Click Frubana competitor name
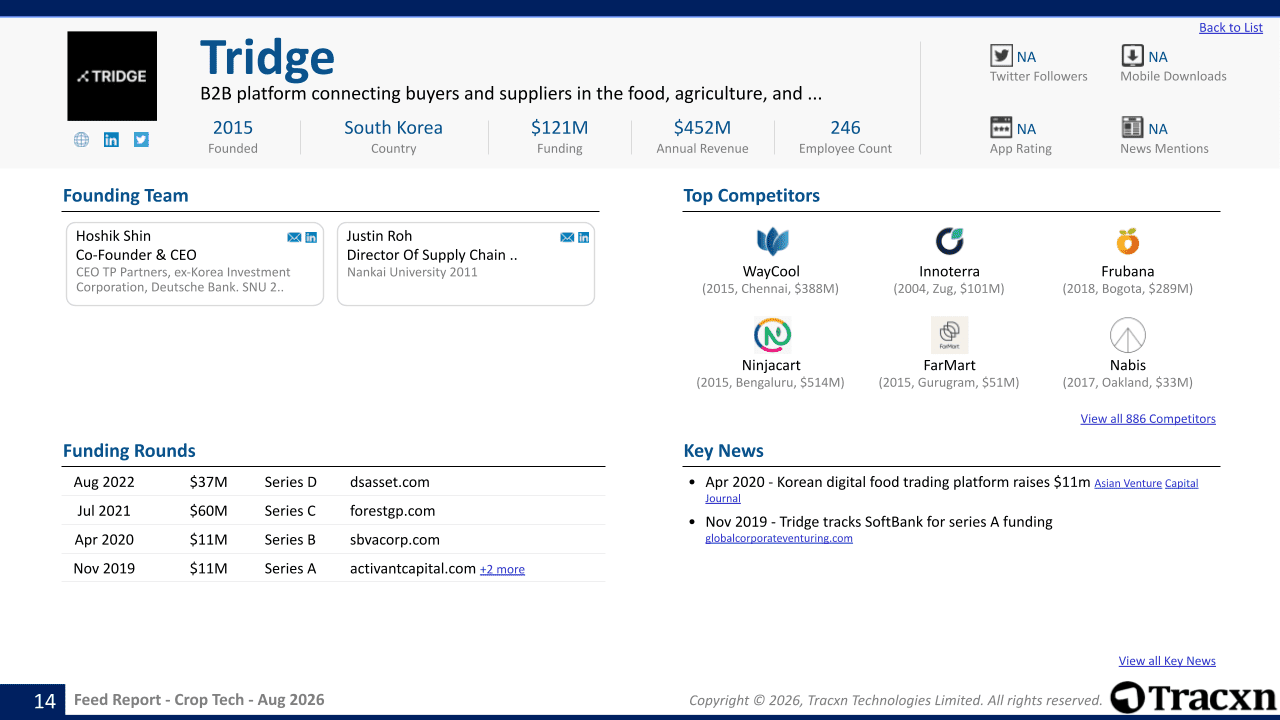This screenshot has width=1280, height=720. point(1128,272)
